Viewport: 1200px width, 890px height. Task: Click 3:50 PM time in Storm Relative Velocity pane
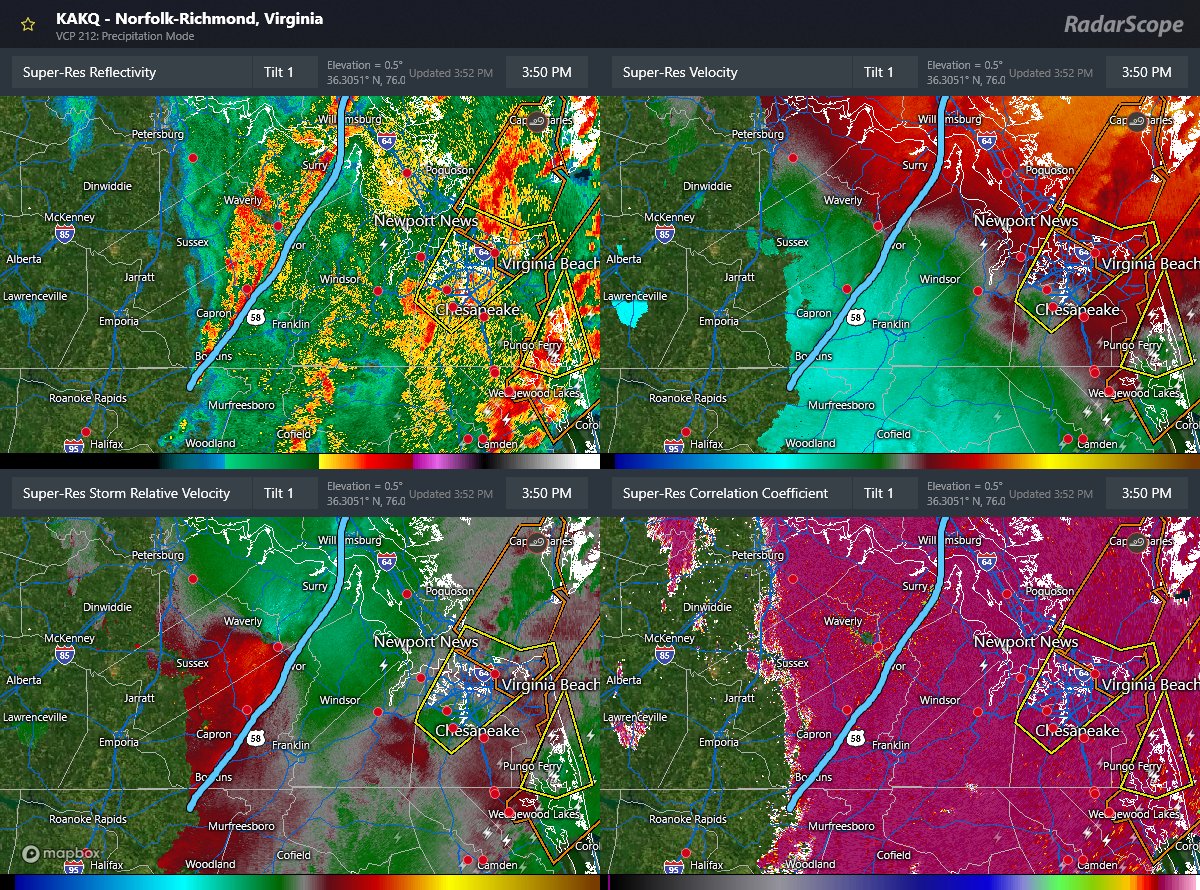point(546,493)
